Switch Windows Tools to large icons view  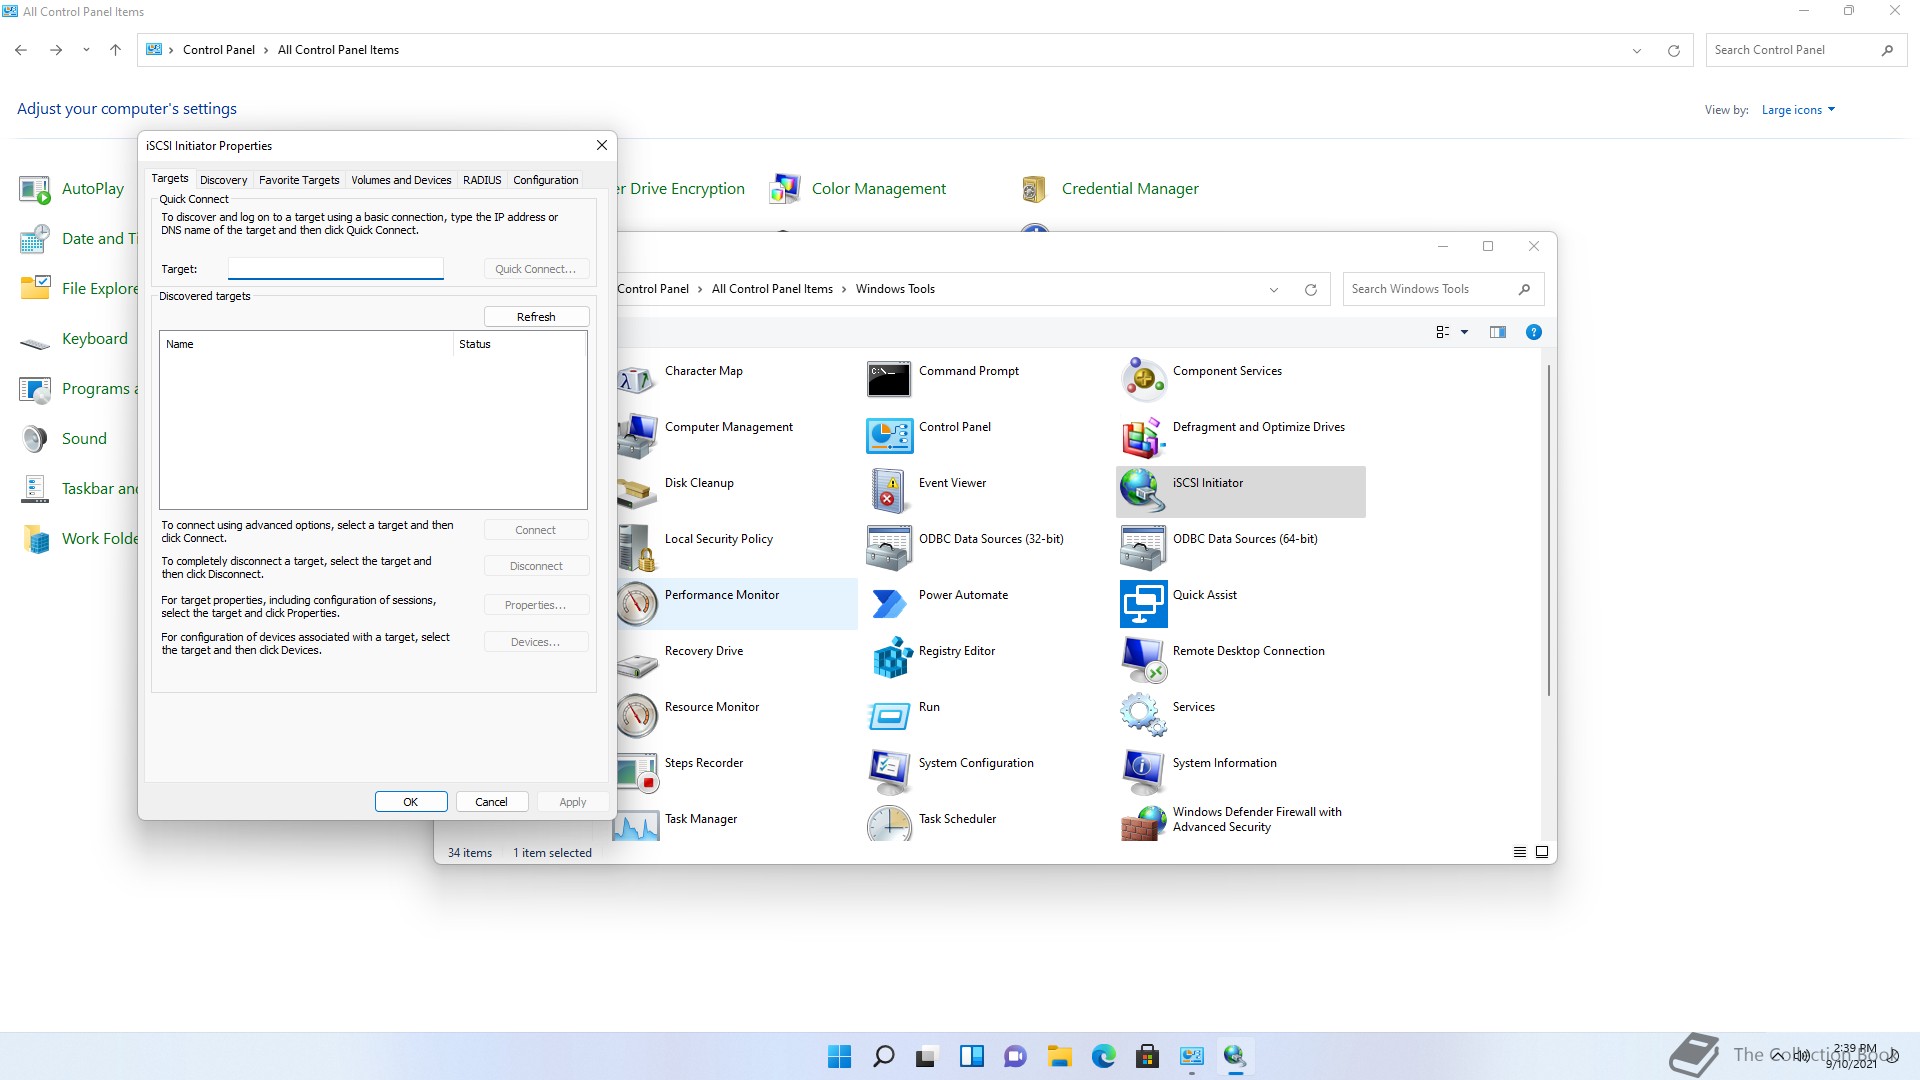point(1542,852)
